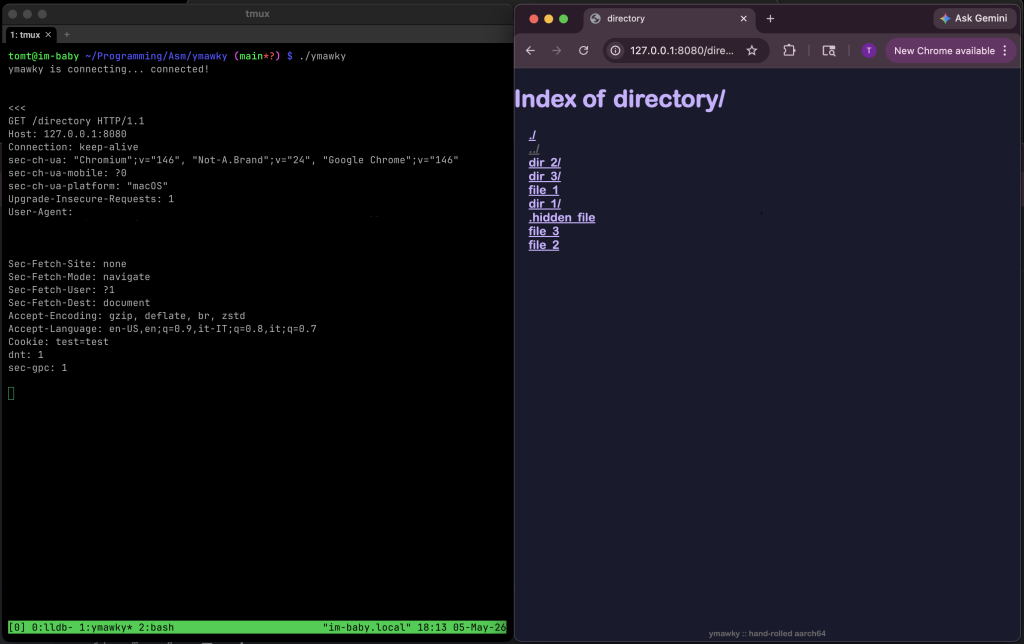Switch to tmux window 2:bash
1024x644 pixels.
[156, 628]
